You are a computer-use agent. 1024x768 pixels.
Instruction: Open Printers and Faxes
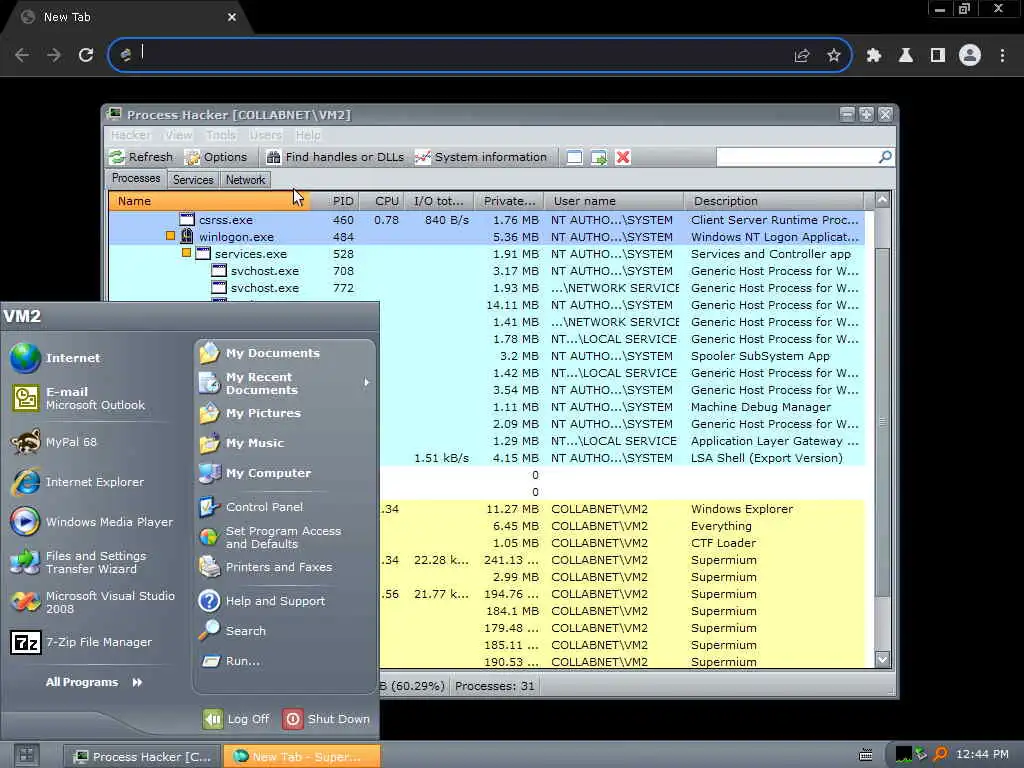265,567
